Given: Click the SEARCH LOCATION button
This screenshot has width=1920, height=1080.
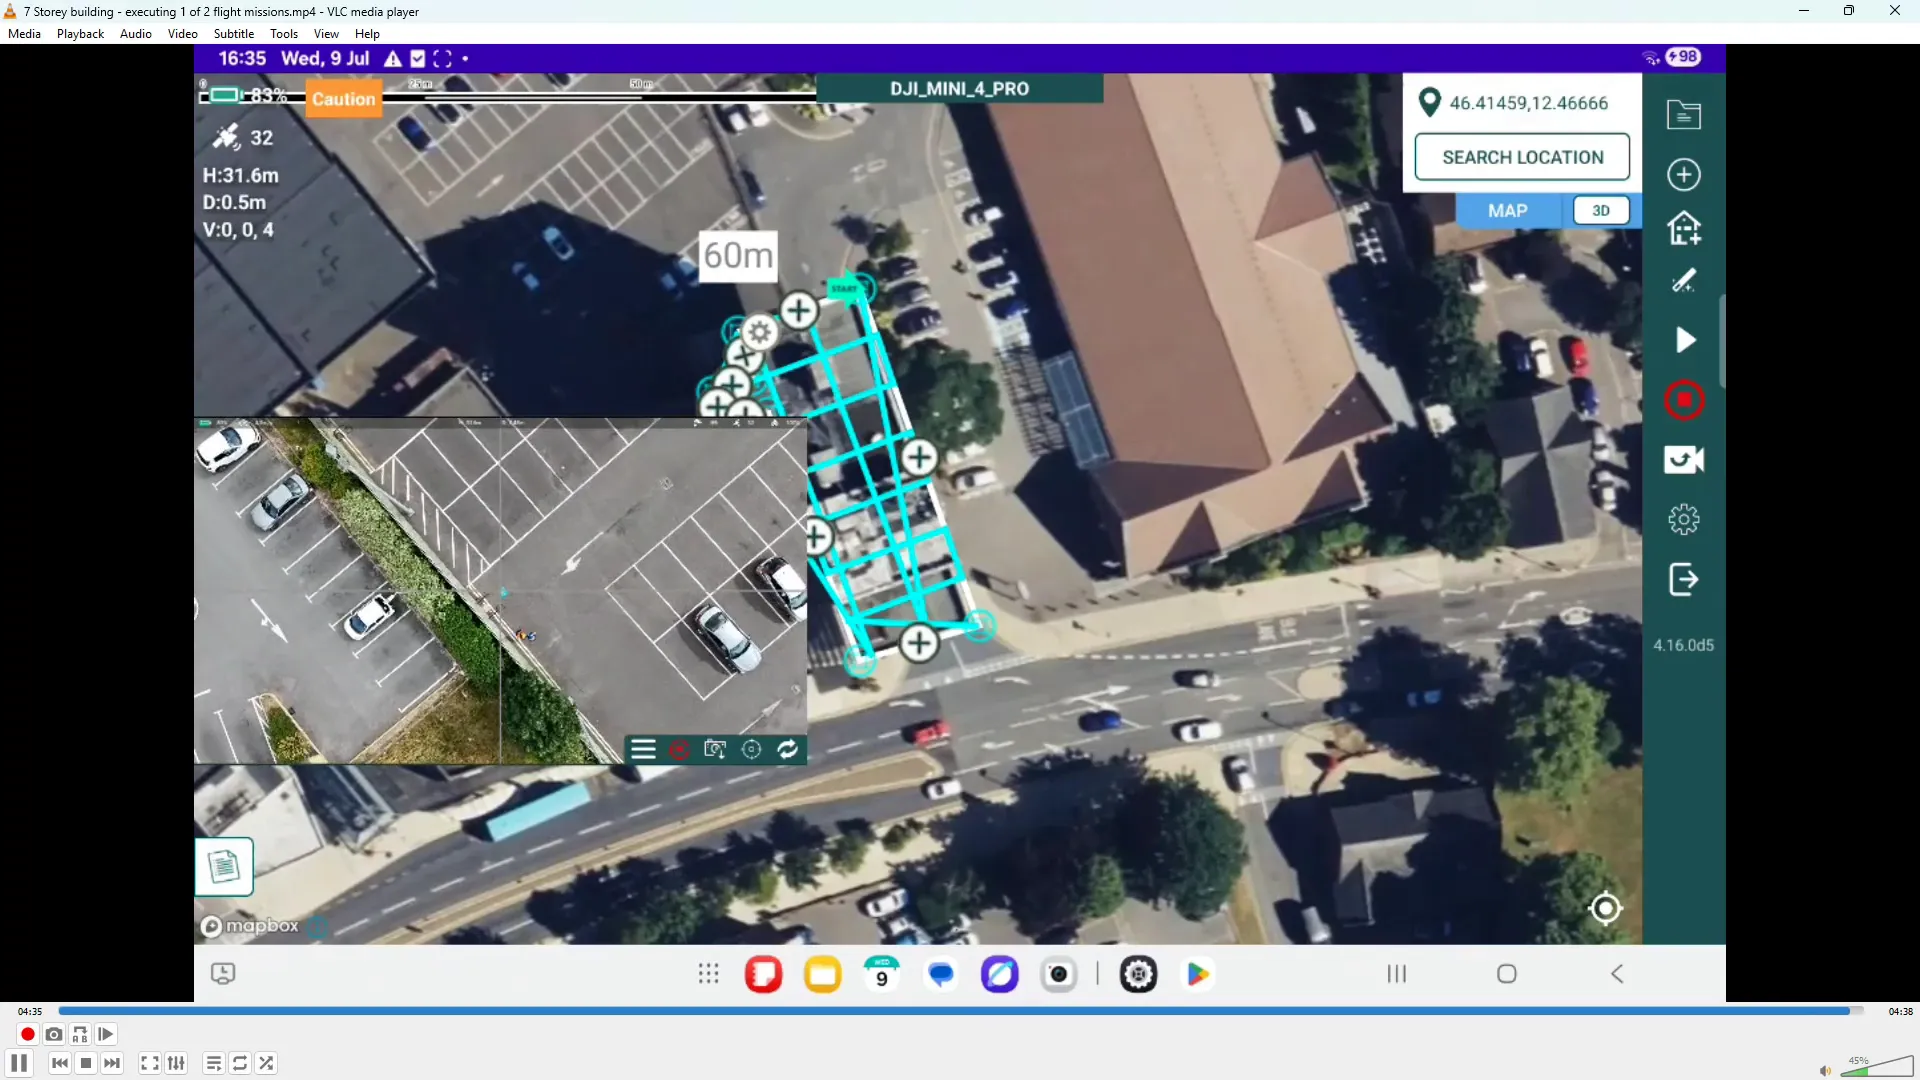Looking at the screenshot, I should click(x=1522, y=157).
